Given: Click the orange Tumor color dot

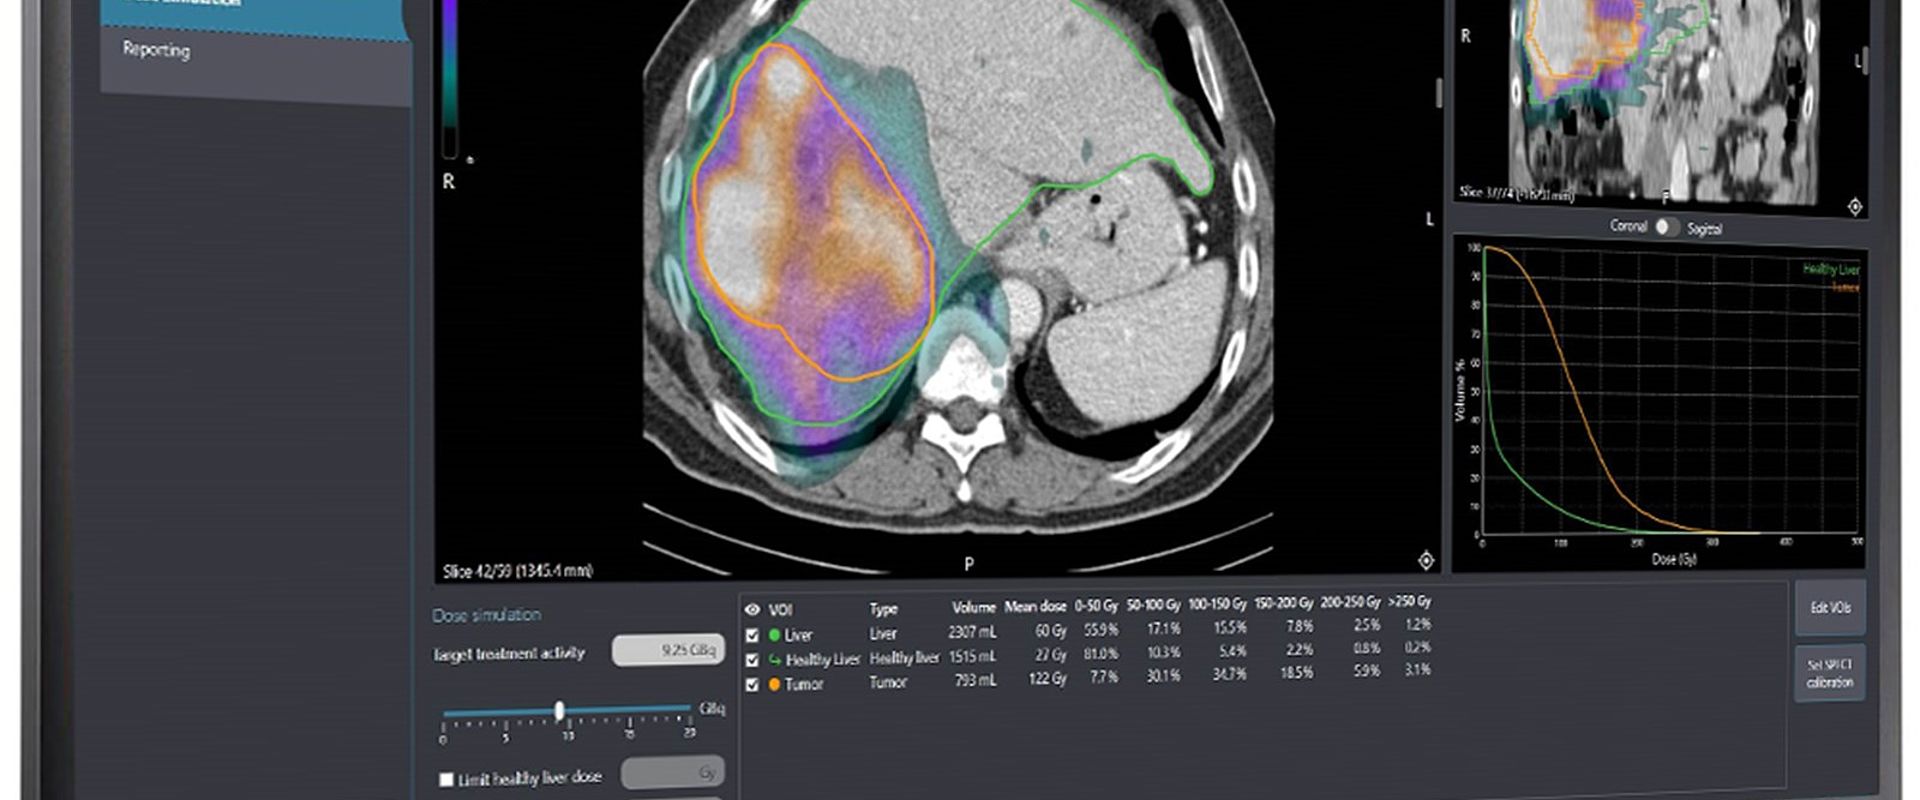Looking at the screenshot, I should coord(774,685).
